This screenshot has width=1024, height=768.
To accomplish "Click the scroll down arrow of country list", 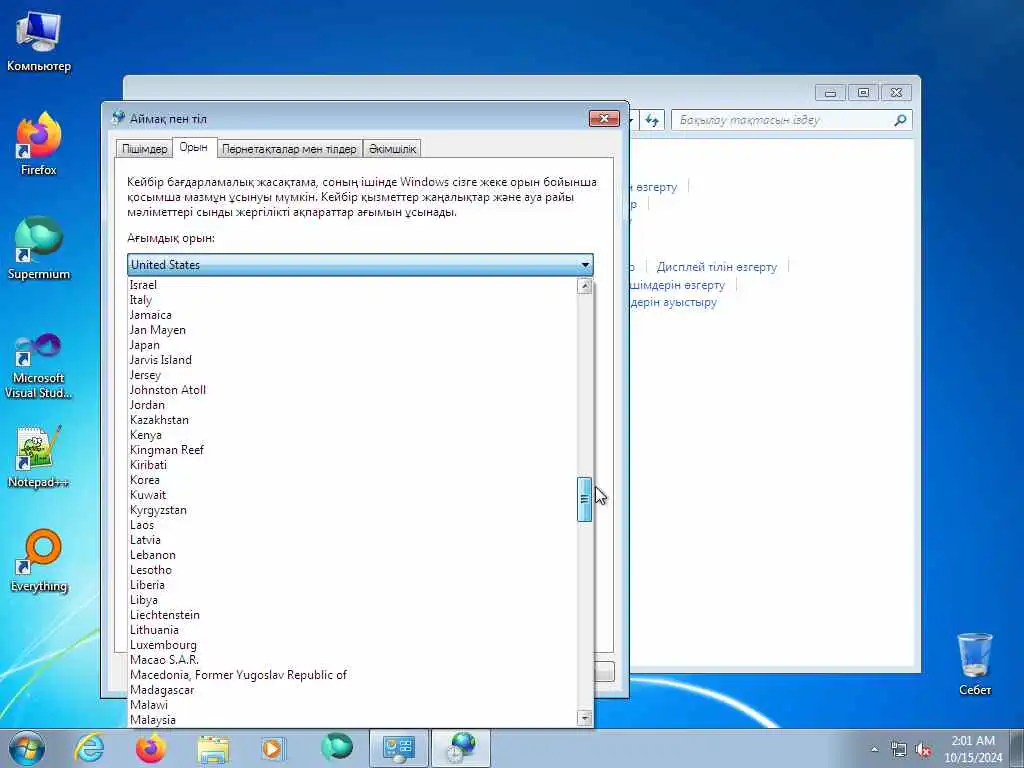I will click(x=584, y=718).
